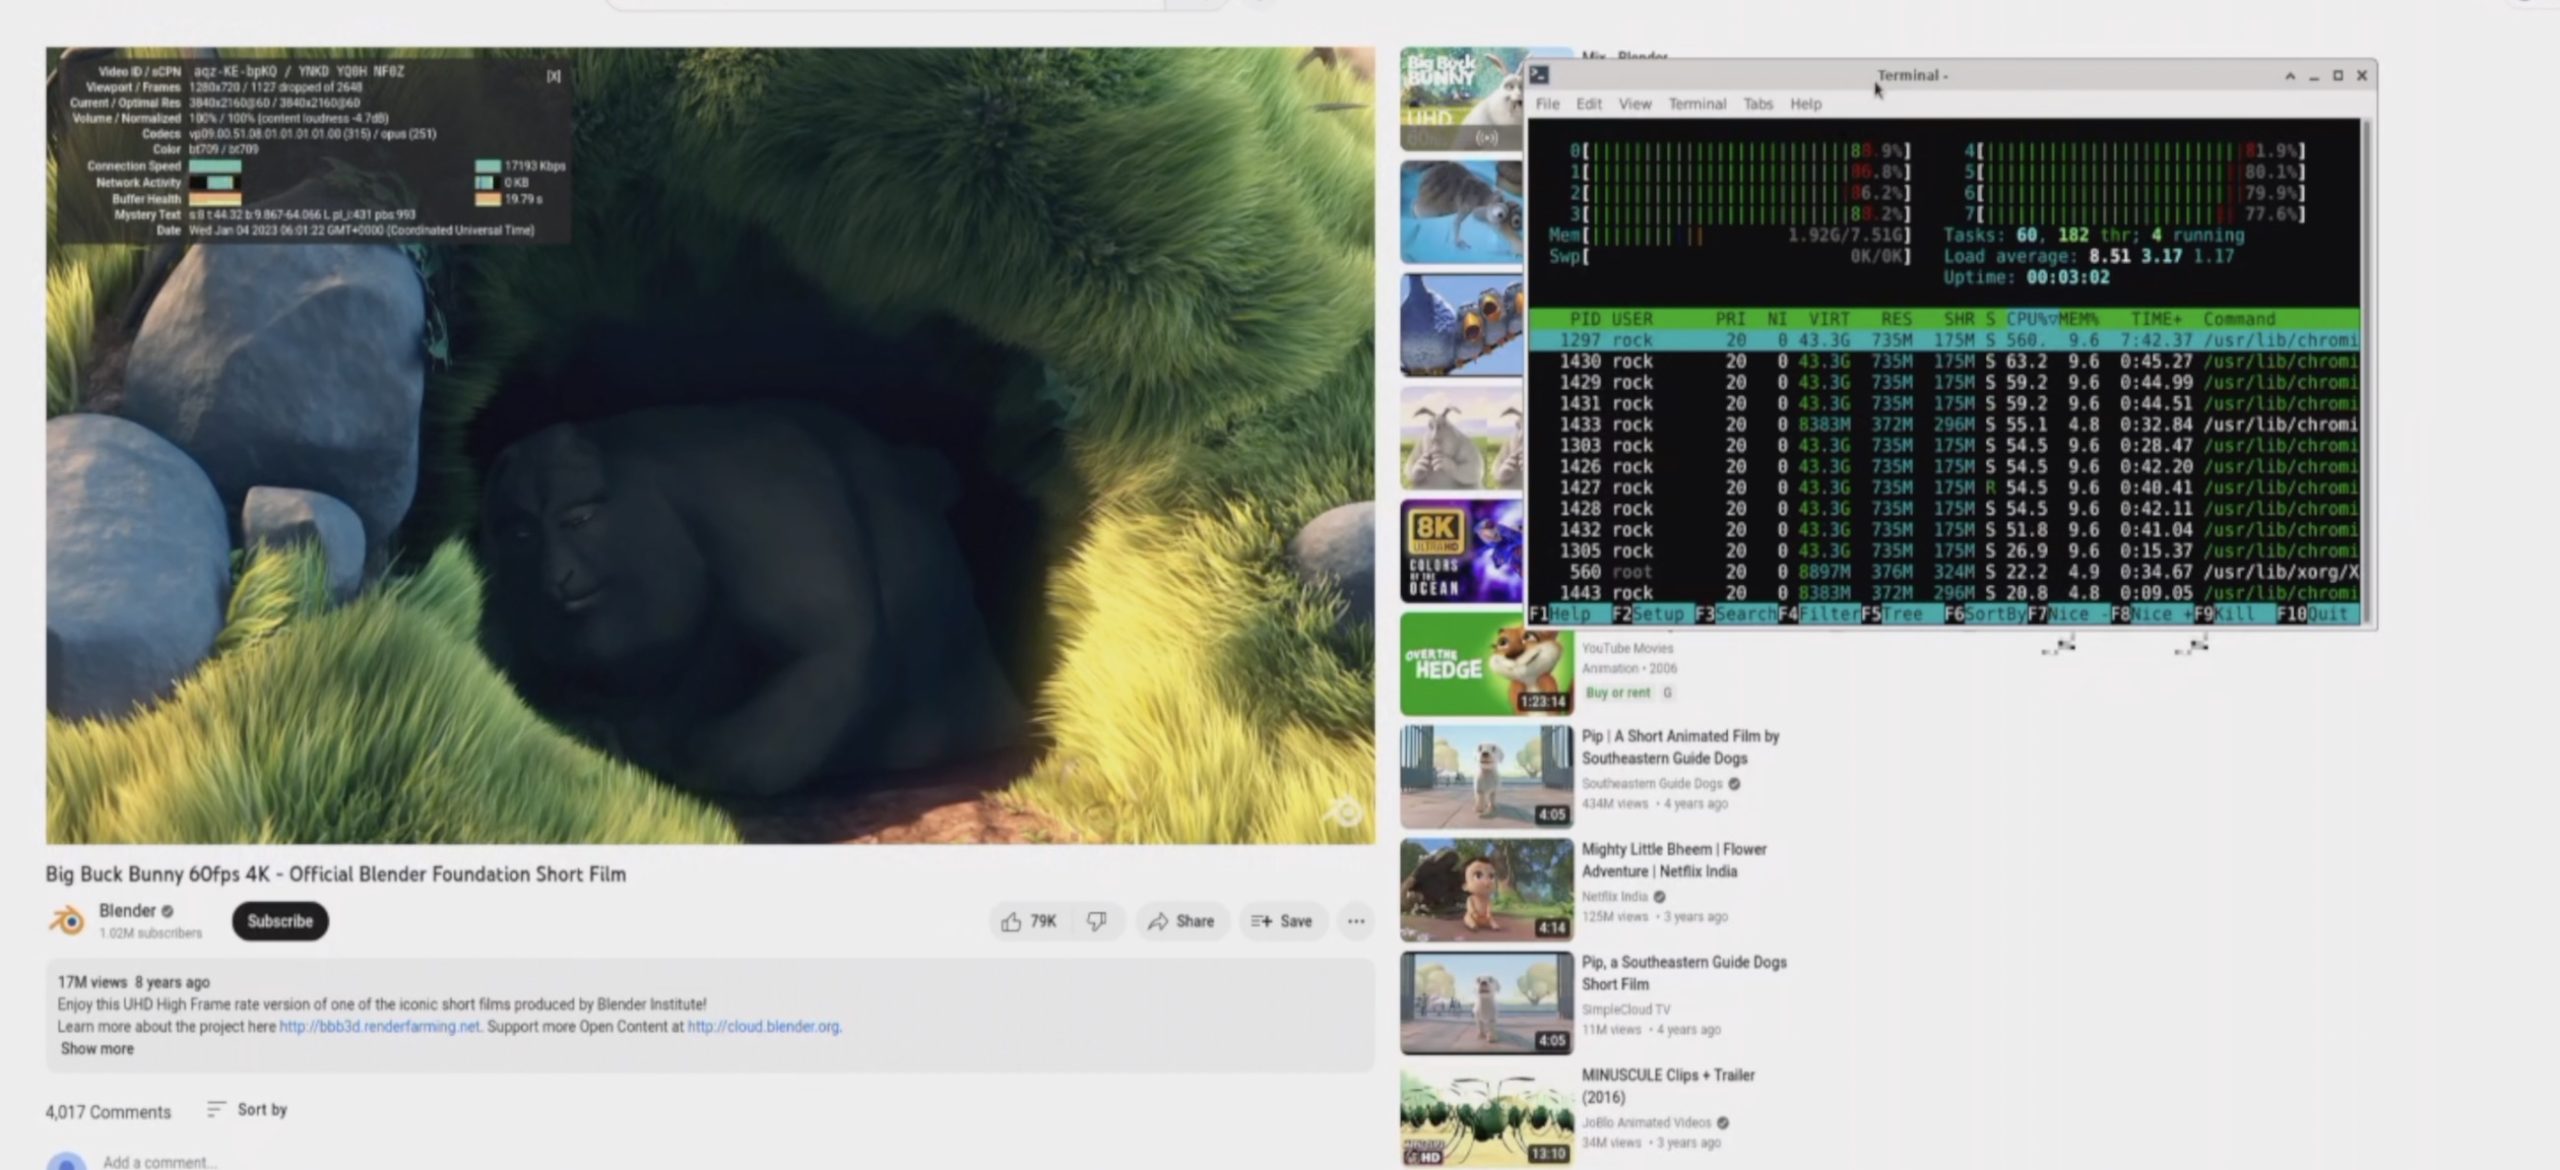The image size is (2560, 1170).
Task: Subscribe to the Blender channel
Action: (280, 921)
